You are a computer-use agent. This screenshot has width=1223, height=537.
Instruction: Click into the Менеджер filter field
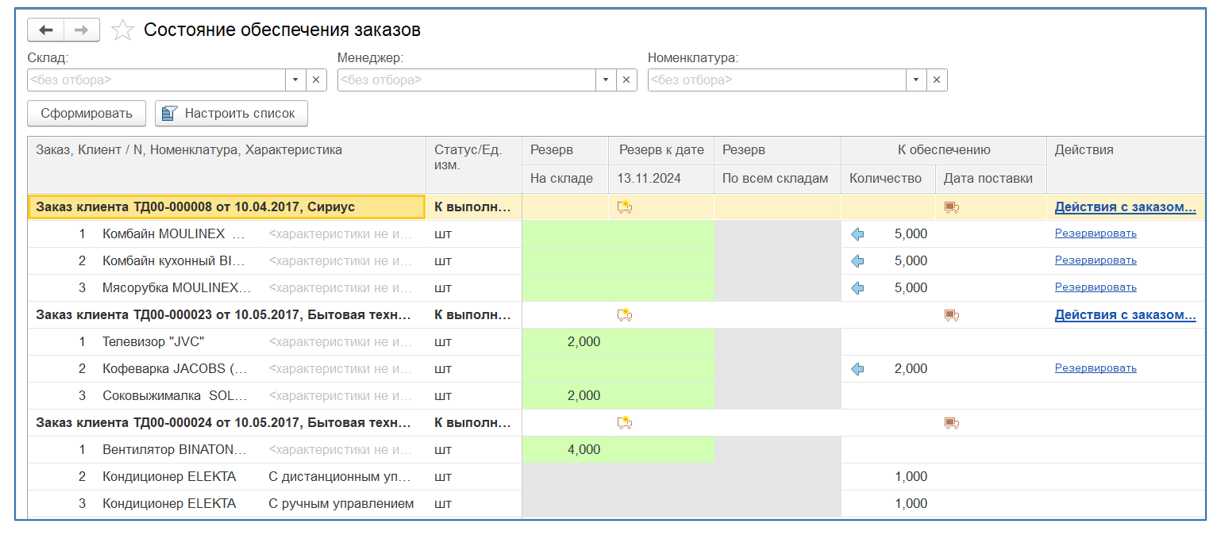click(x=466, y=80)
